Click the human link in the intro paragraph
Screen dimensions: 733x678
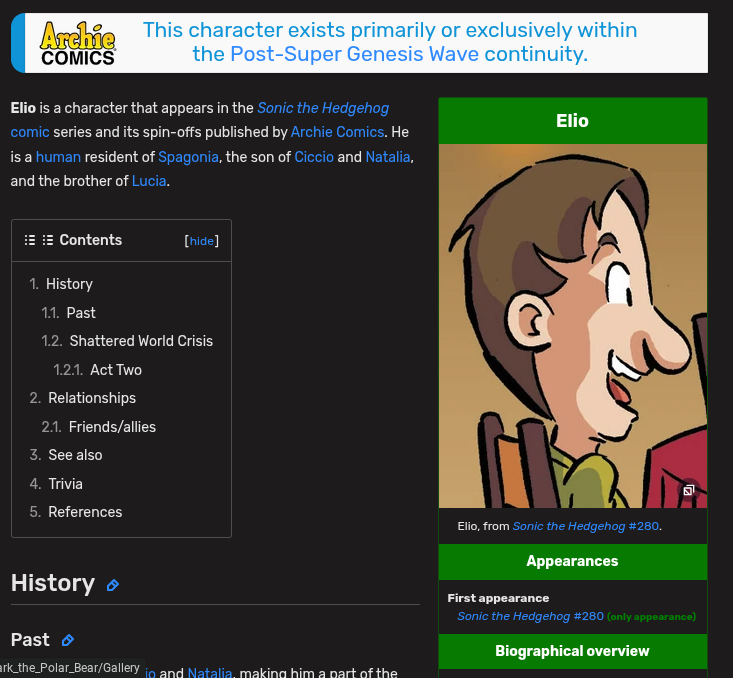(58, 157)
